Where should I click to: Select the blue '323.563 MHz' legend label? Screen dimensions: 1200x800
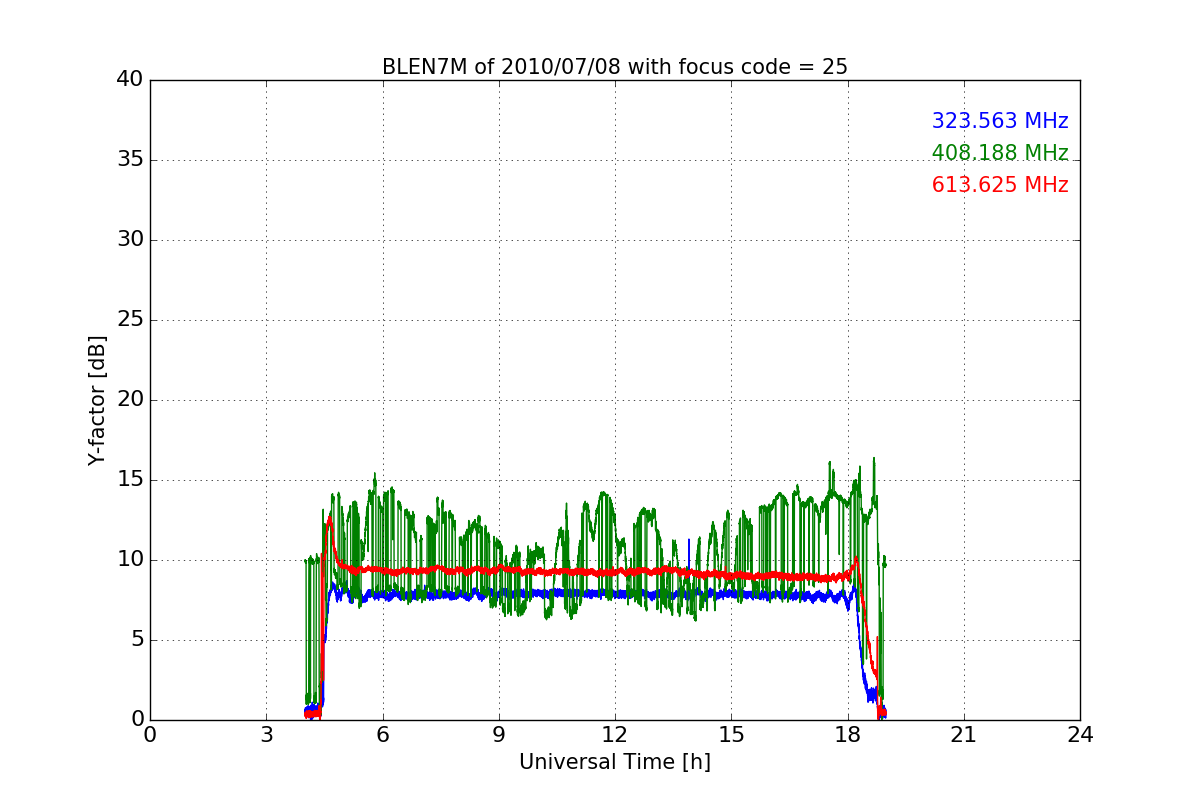[x=1000, y=121]
